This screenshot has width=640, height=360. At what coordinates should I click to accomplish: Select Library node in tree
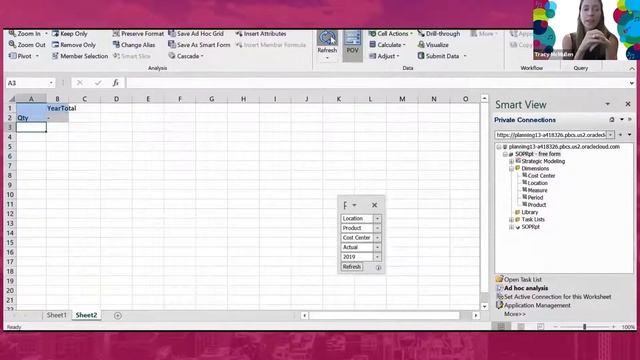tap(529, 212)
